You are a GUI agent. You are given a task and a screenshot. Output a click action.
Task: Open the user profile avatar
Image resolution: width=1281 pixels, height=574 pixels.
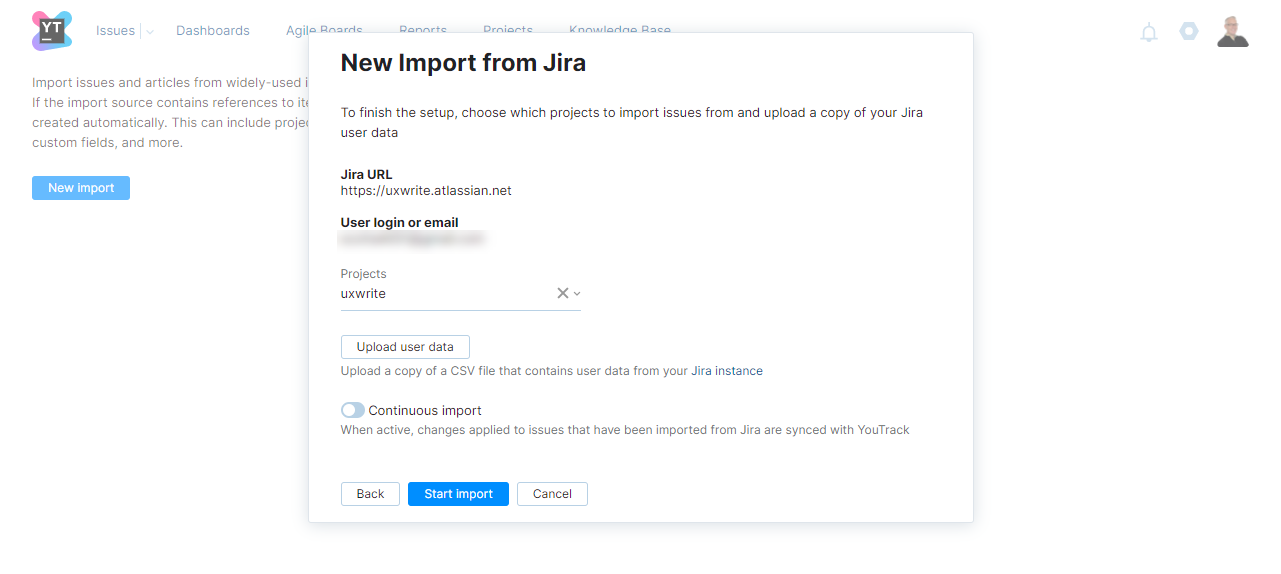[1232, 31]
